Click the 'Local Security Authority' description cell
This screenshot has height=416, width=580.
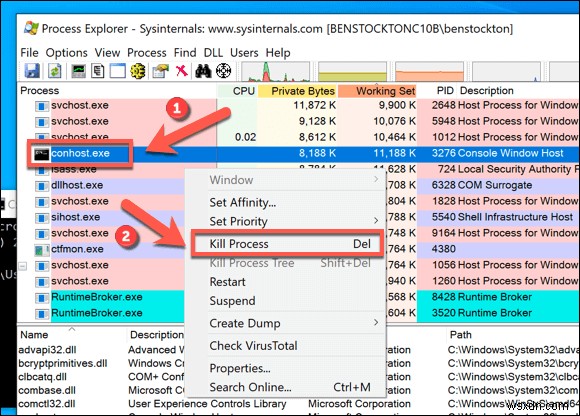click(519, 169)
